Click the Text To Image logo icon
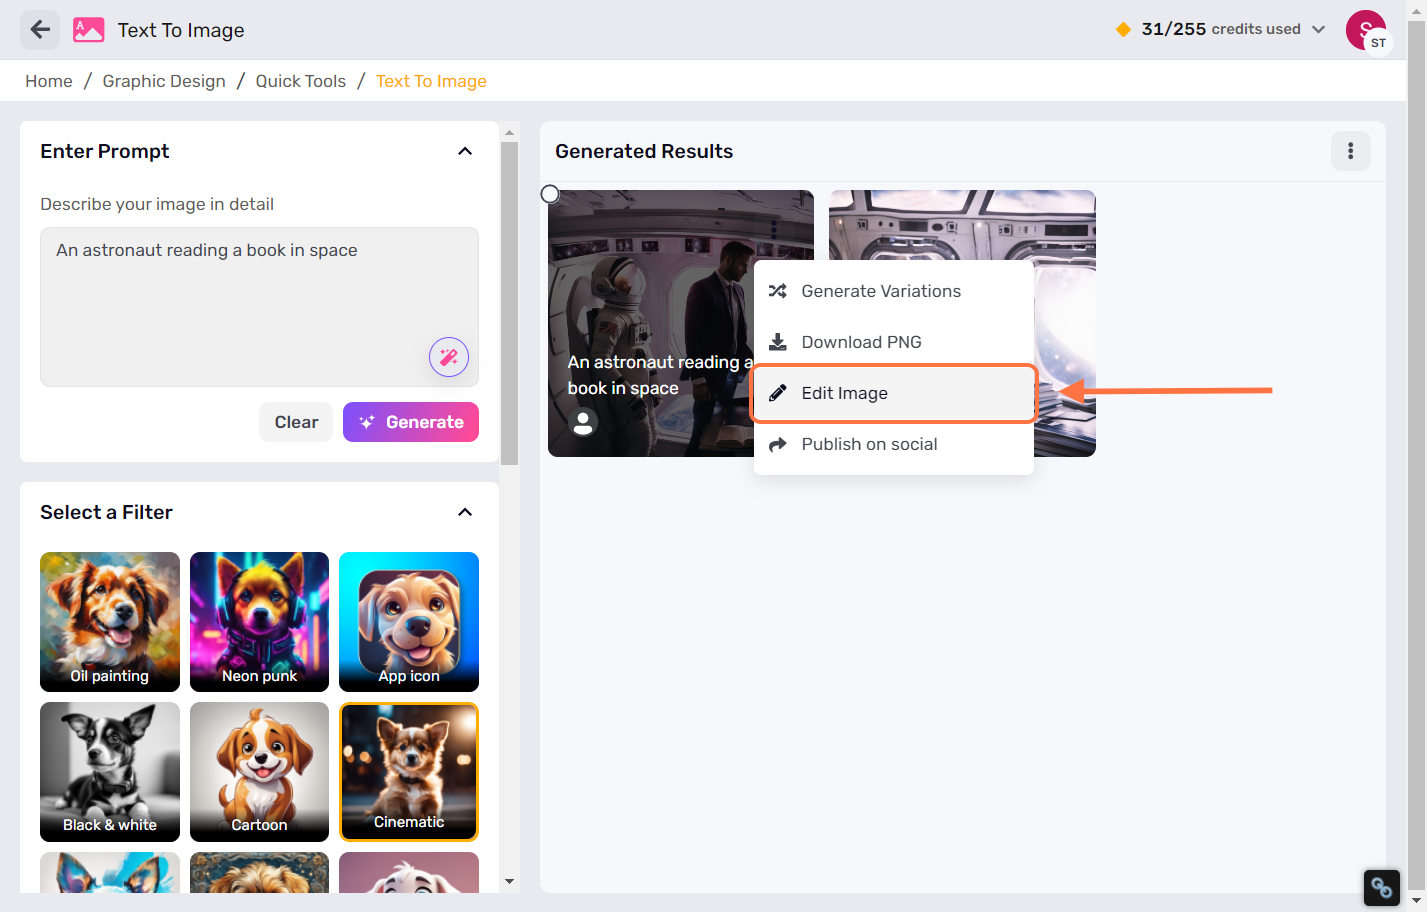The image size is (1427, 912). pos(89,30)
